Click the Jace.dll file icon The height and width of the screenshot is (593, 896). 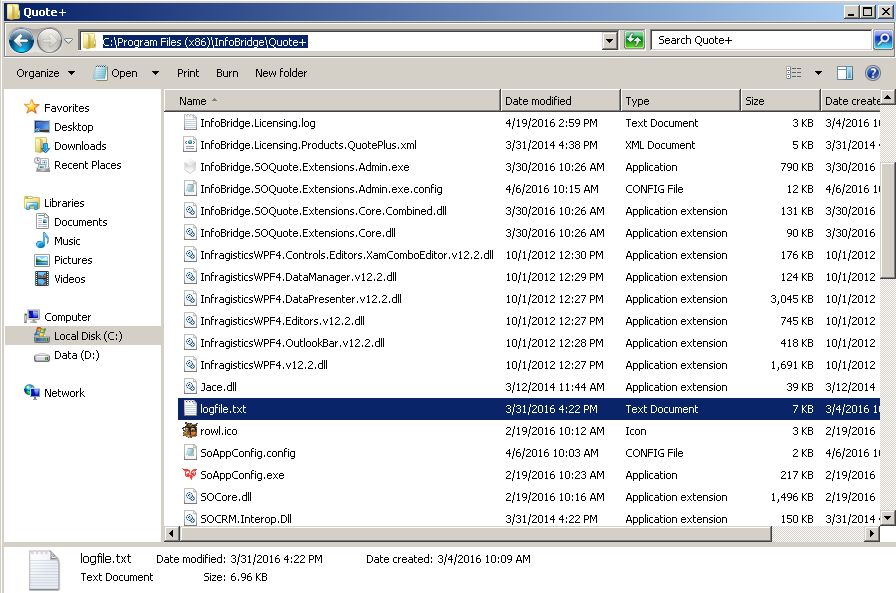click(190, 387)
